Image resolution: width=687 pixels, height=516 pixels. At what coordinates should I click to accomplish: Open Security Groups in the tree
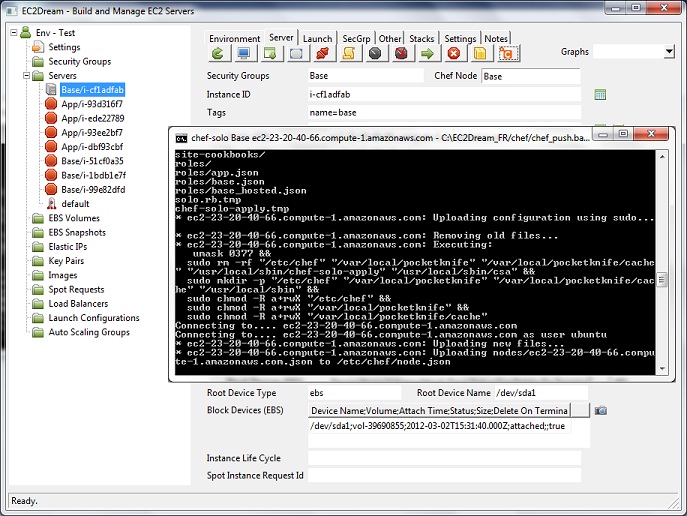click(x=80, y=61)
